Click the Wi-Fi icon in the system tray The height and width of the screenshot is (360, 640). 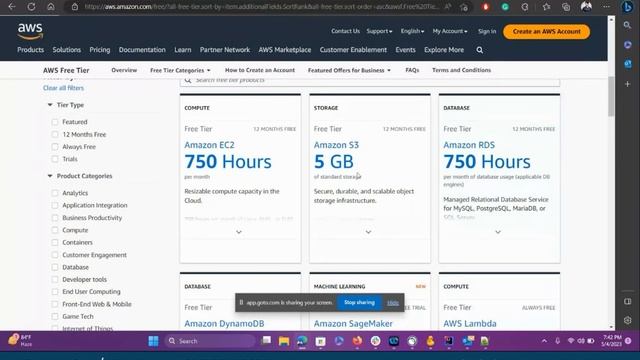[x=571, y=341]
